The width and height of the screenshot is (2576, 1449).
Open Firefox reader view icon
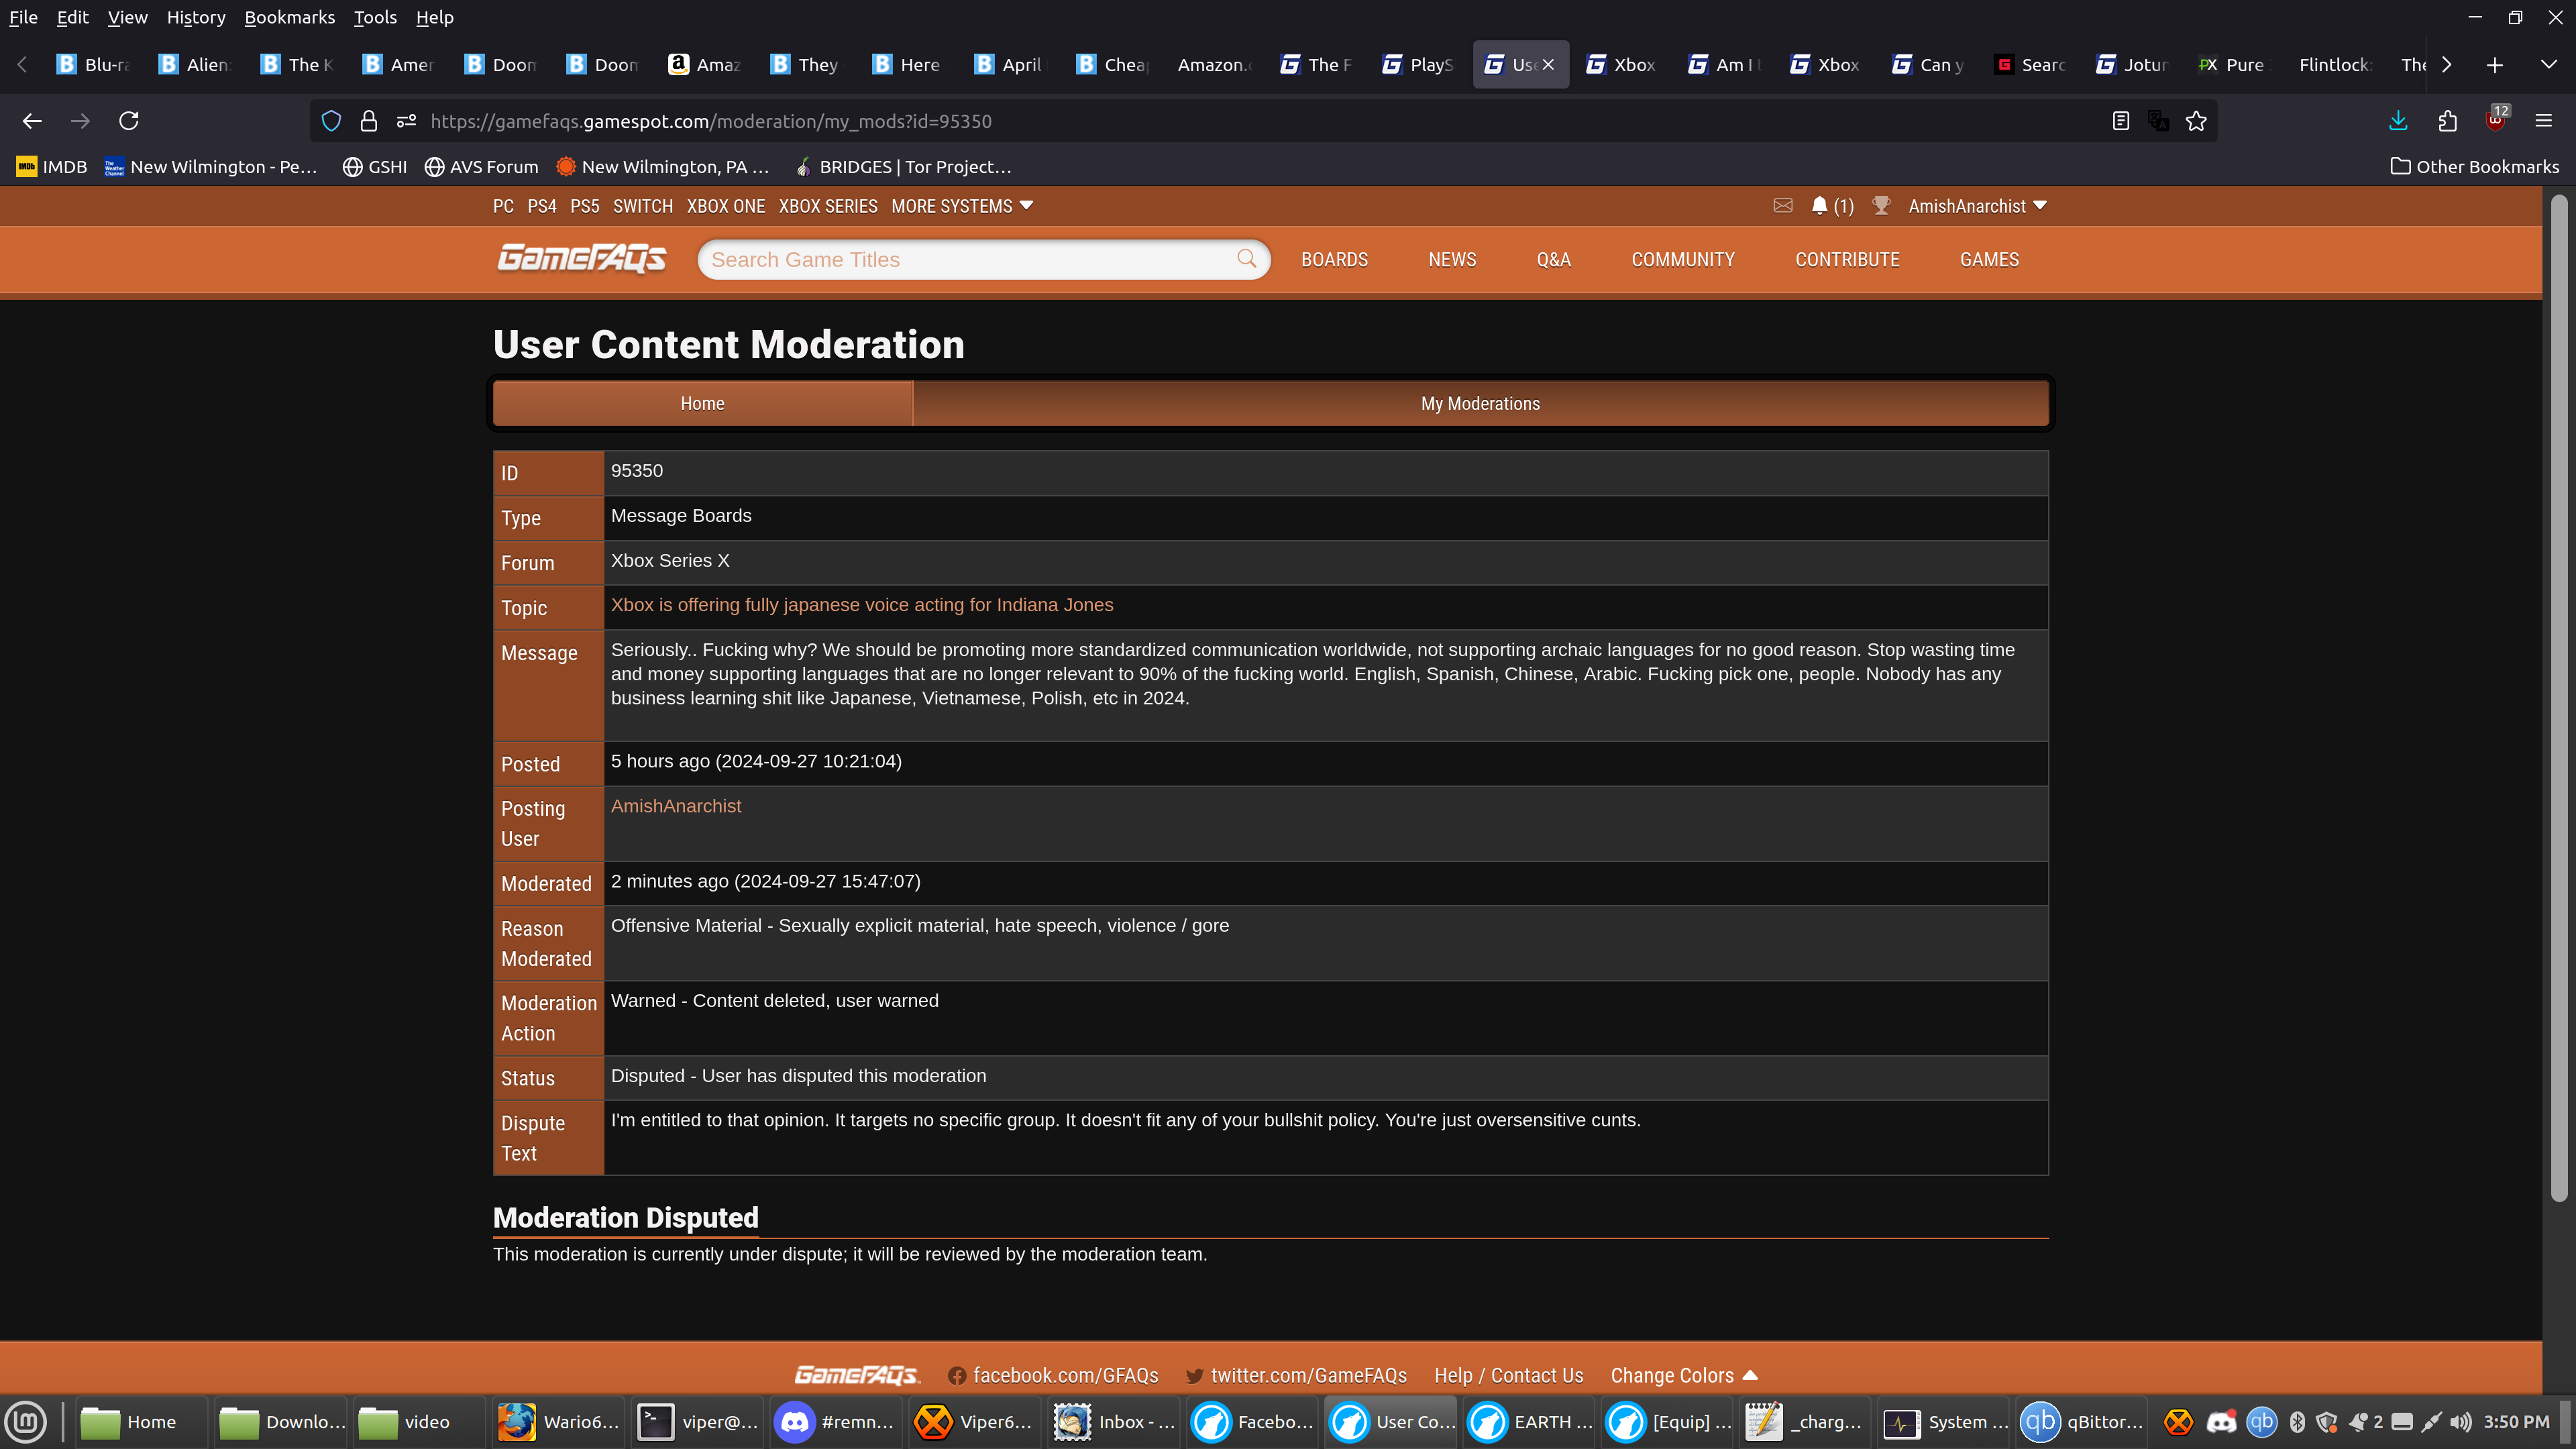(x=2120, y=121)
